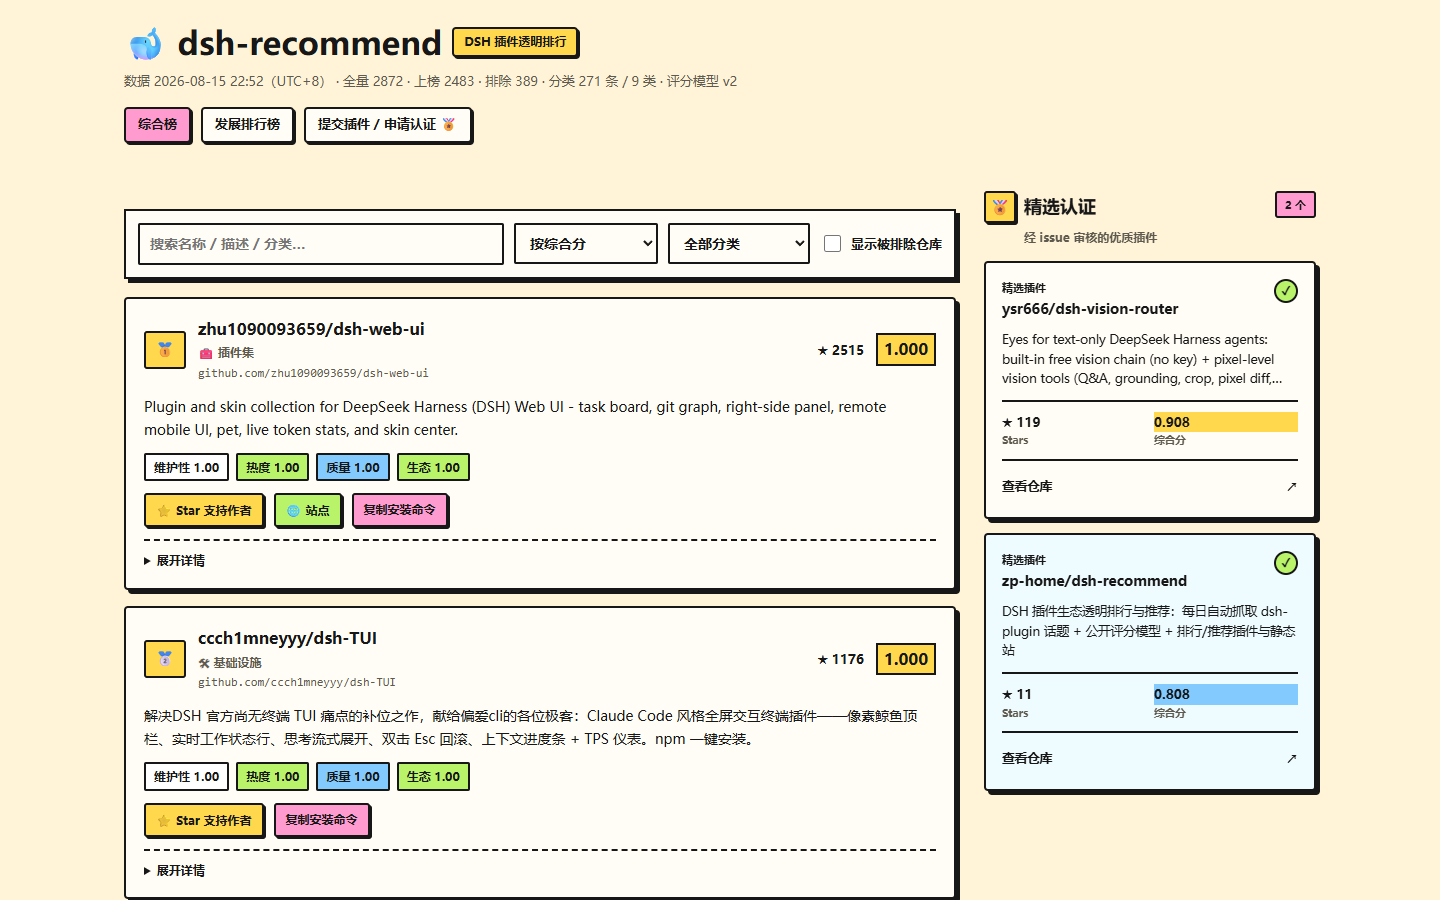The height and width of the screenshot is (900, 1440).
Task: Click the DSH 插件透明排行 badge
Action: 515,42
